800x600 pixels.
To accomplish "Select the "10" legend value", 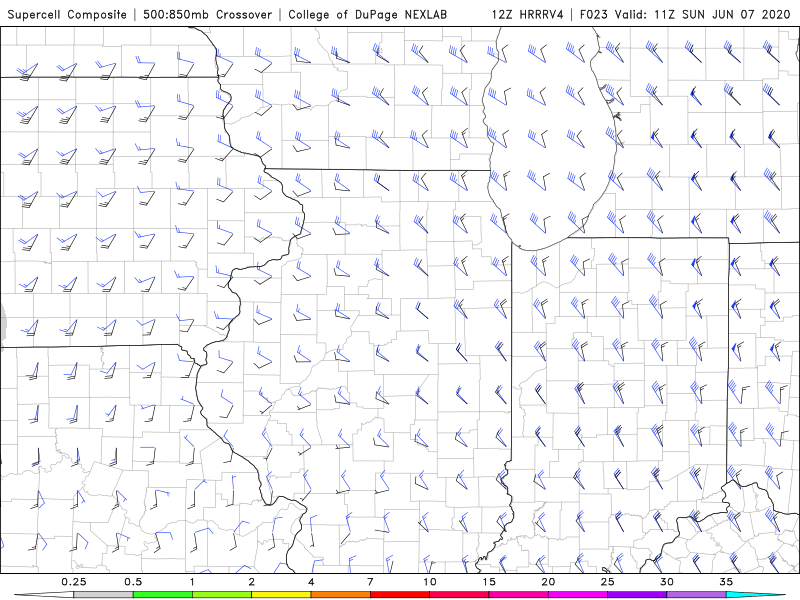I will point(430,582).
